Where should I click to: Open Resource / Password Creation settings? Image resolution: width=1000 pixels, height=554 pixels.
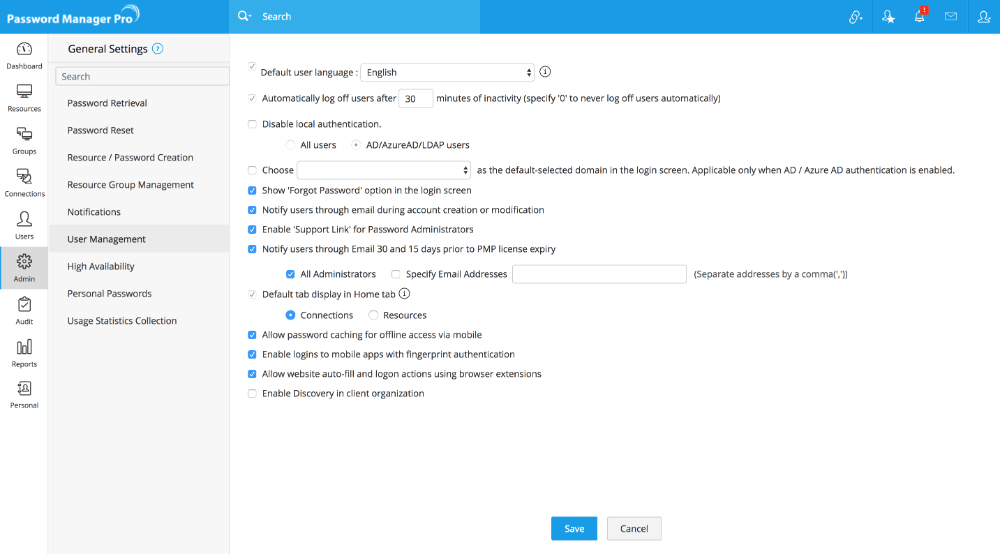(x=130, y=157)
